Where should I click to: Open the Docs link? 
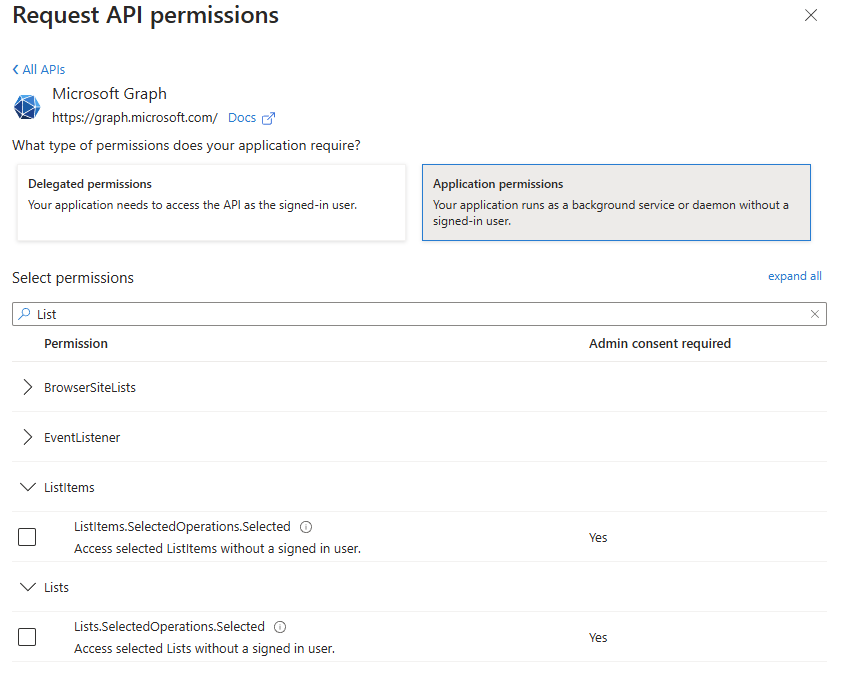[242, 118]
